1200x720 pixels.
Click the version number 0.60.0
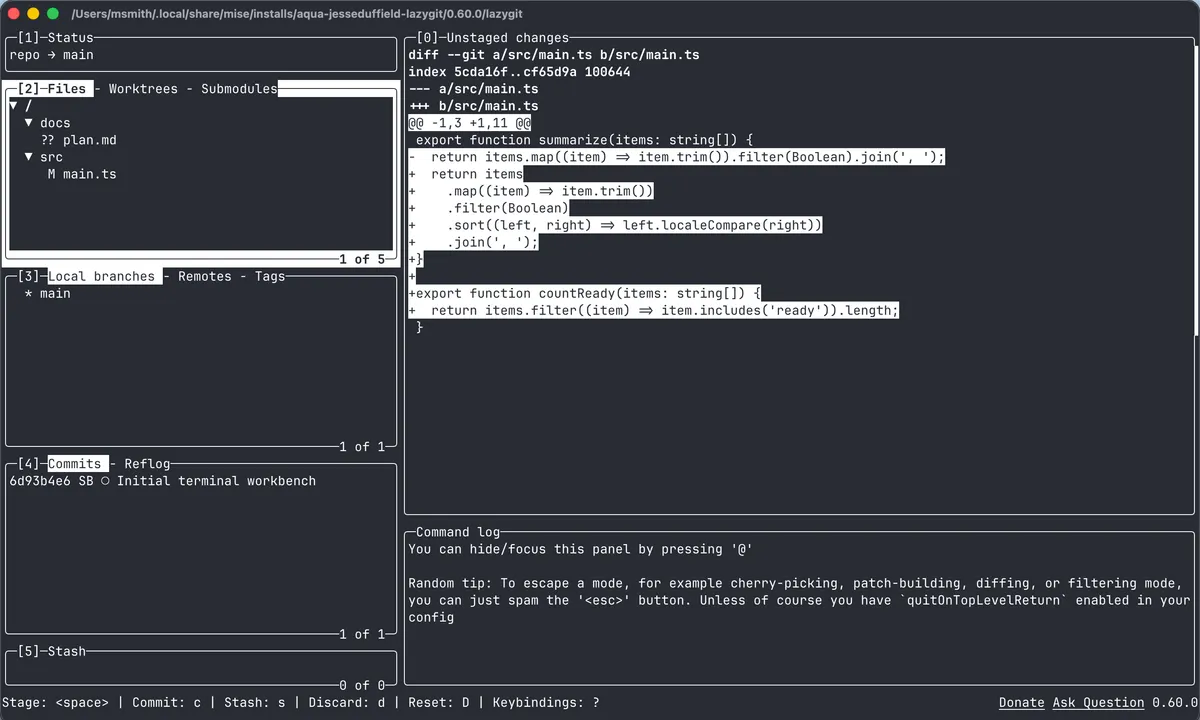pos(1175,703)
